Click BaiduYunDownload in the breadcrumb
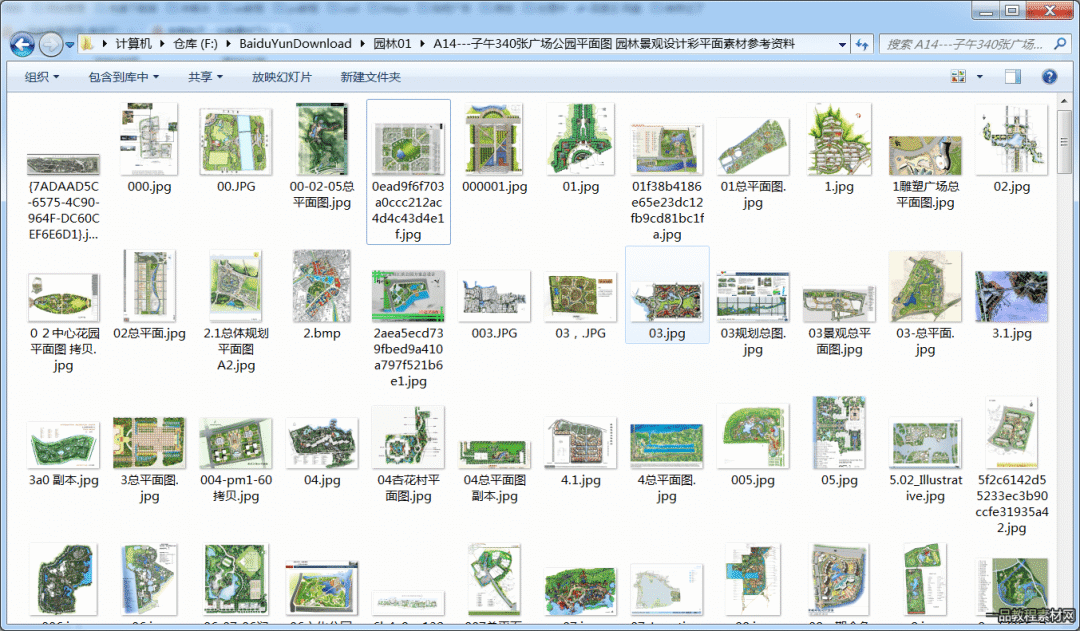 click(x=295, y=43)
